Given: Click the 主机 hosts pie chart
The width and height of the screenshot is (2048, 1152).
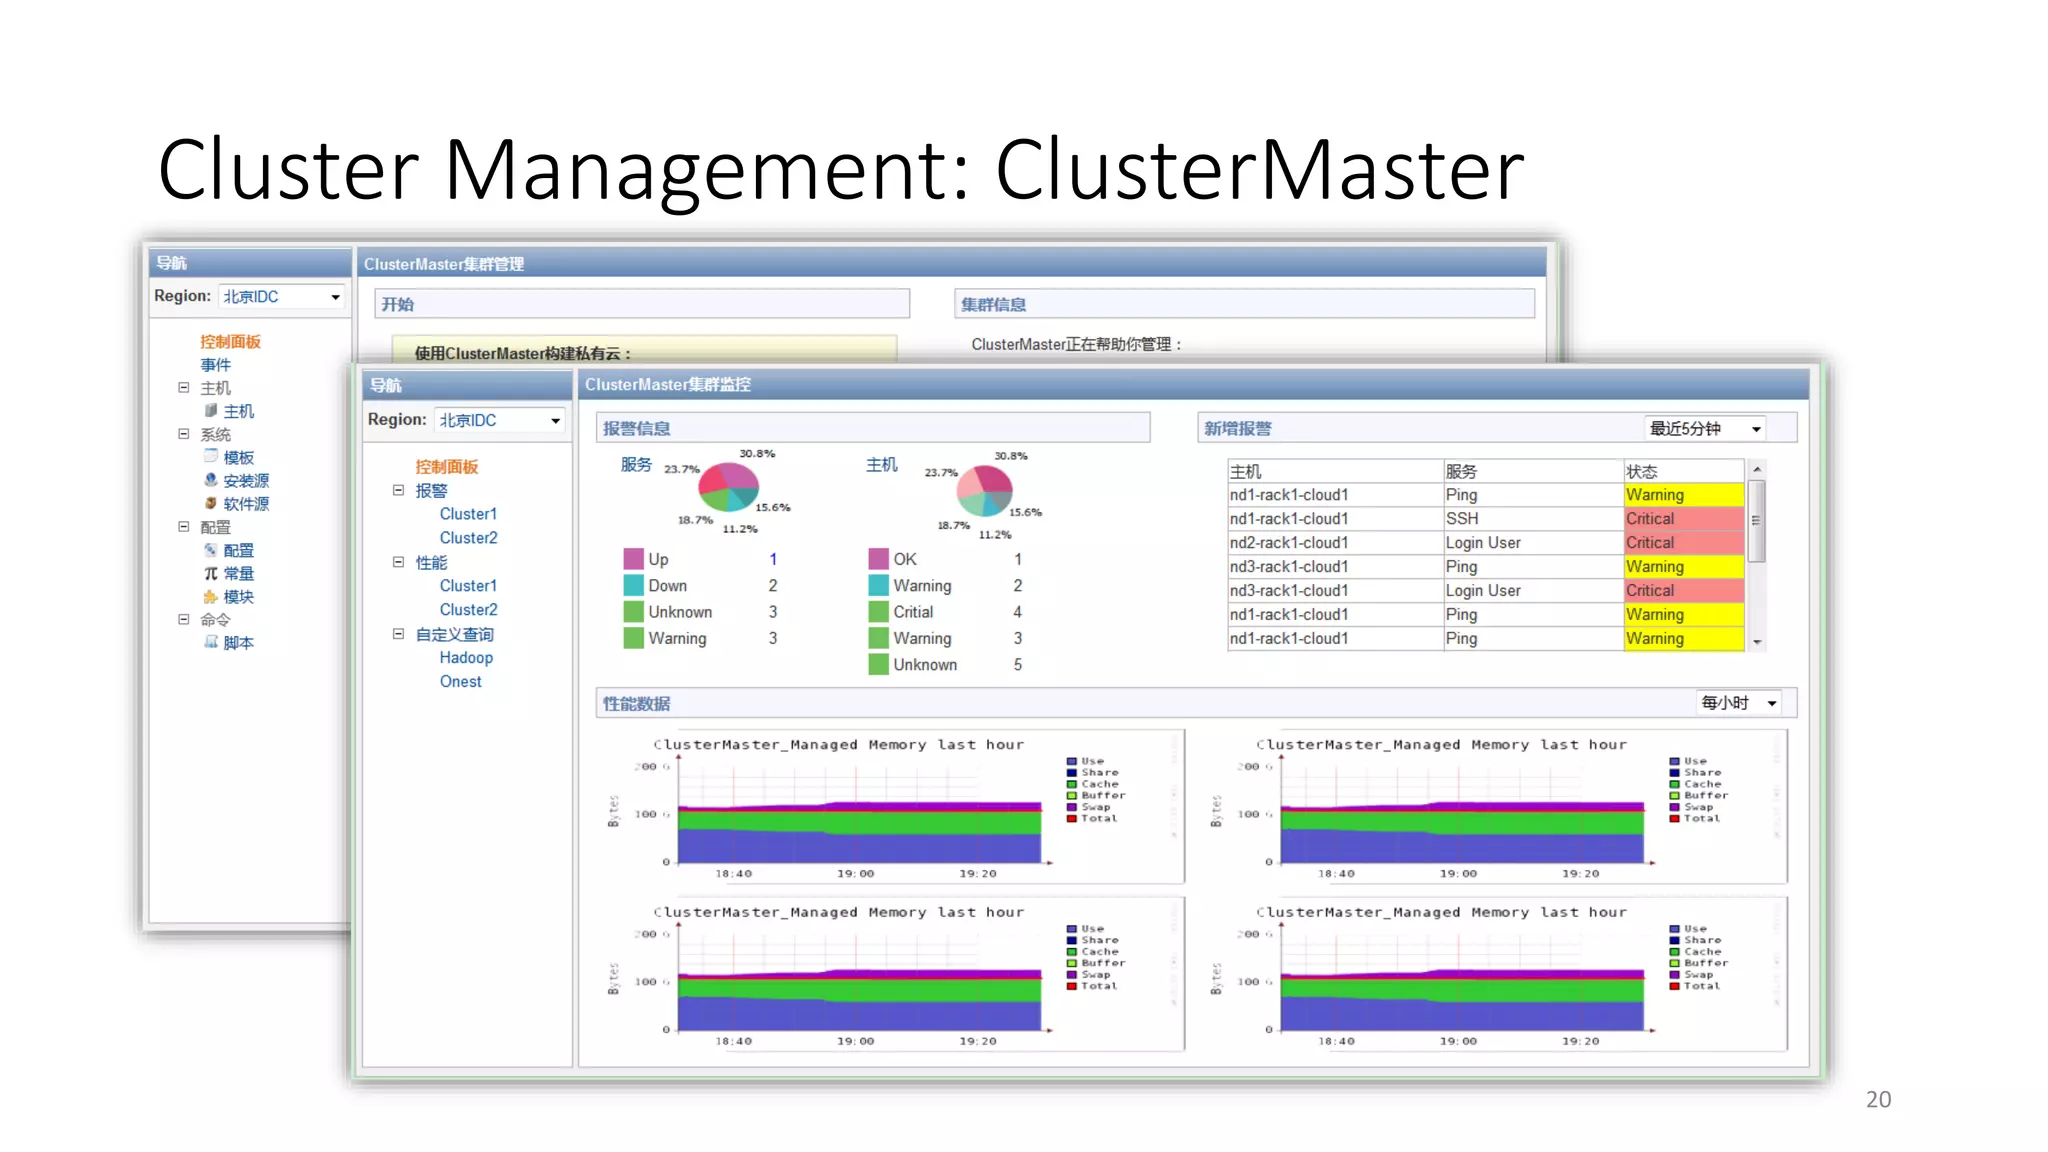Looking at the screenshot, I should point(984,489).
